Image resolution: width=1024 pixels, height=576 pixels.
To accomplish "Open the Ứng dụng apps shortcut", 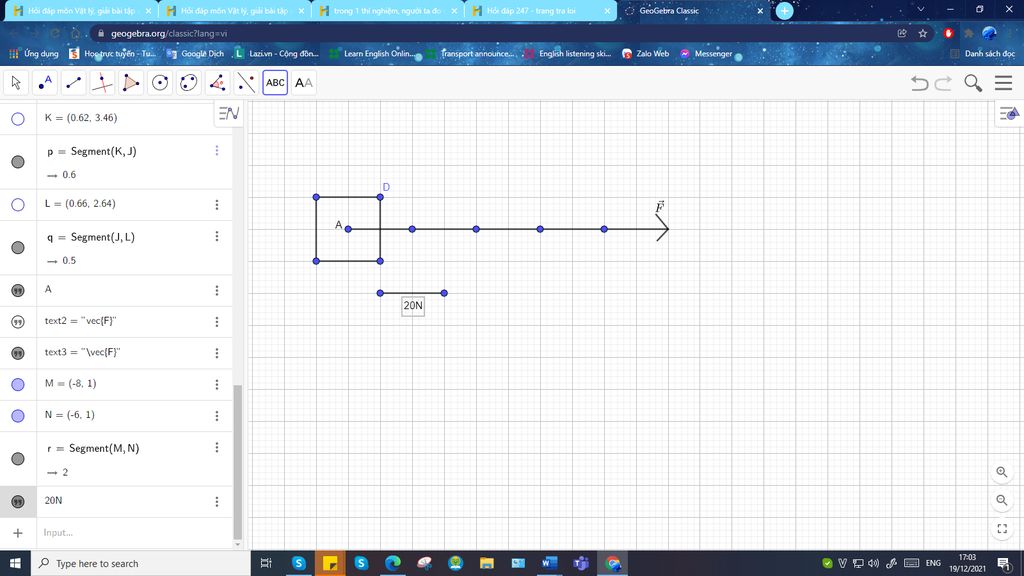I will 33,54.
